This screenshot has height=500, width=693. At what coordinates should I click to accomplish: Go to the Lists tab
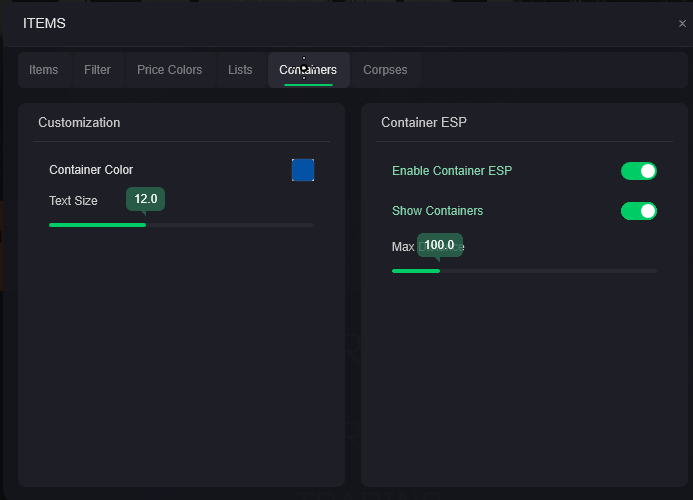click(240, 70)
